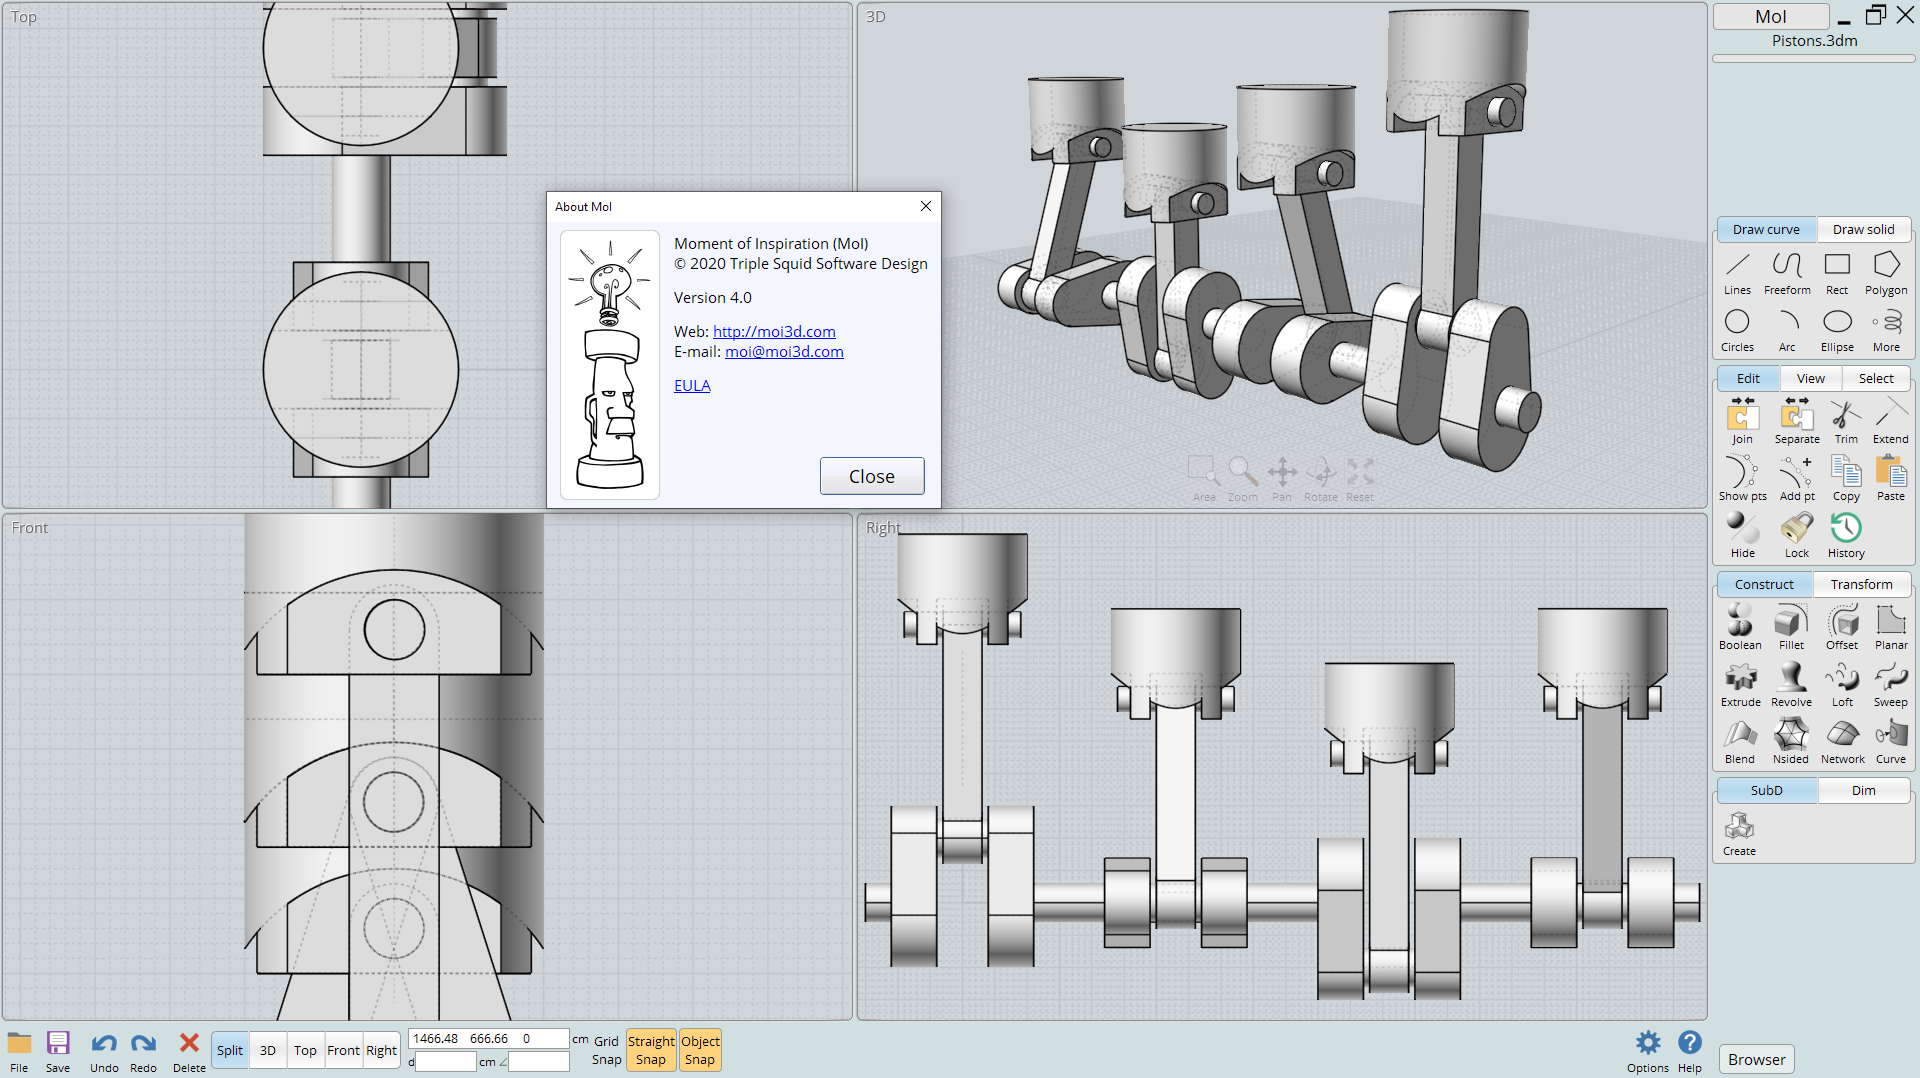This screenshot has height=1078, width=1920.
Task: Switch to Right viewport layout
Action: pos(381,1050)
